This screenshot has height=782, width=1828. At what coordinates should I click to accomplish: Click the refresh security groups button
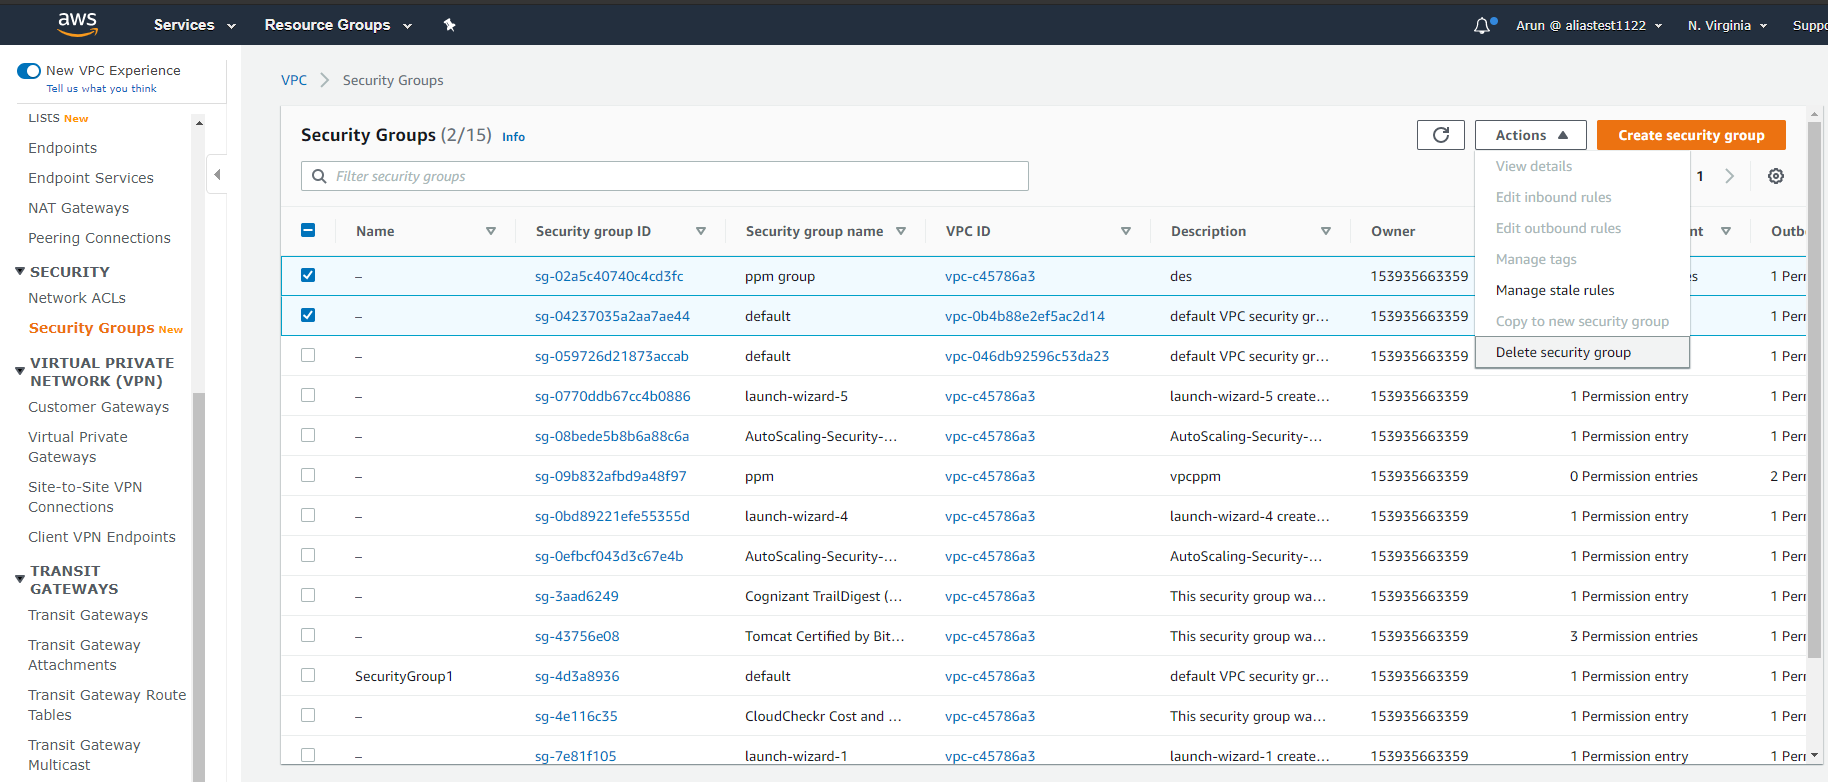[x=1440, y=135]
